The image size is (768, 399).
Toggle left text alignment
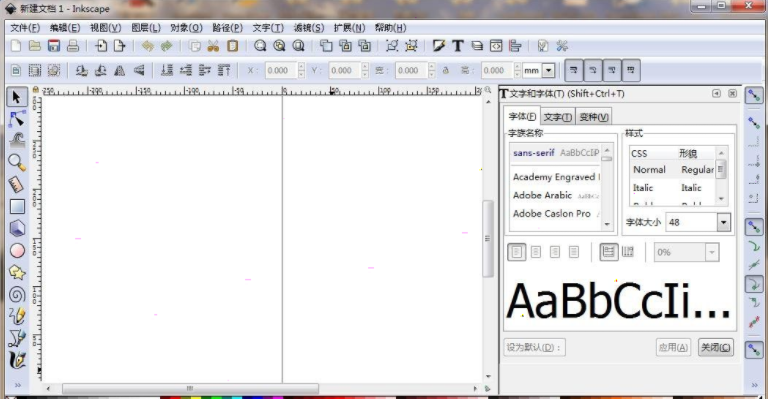coord(516,252)
